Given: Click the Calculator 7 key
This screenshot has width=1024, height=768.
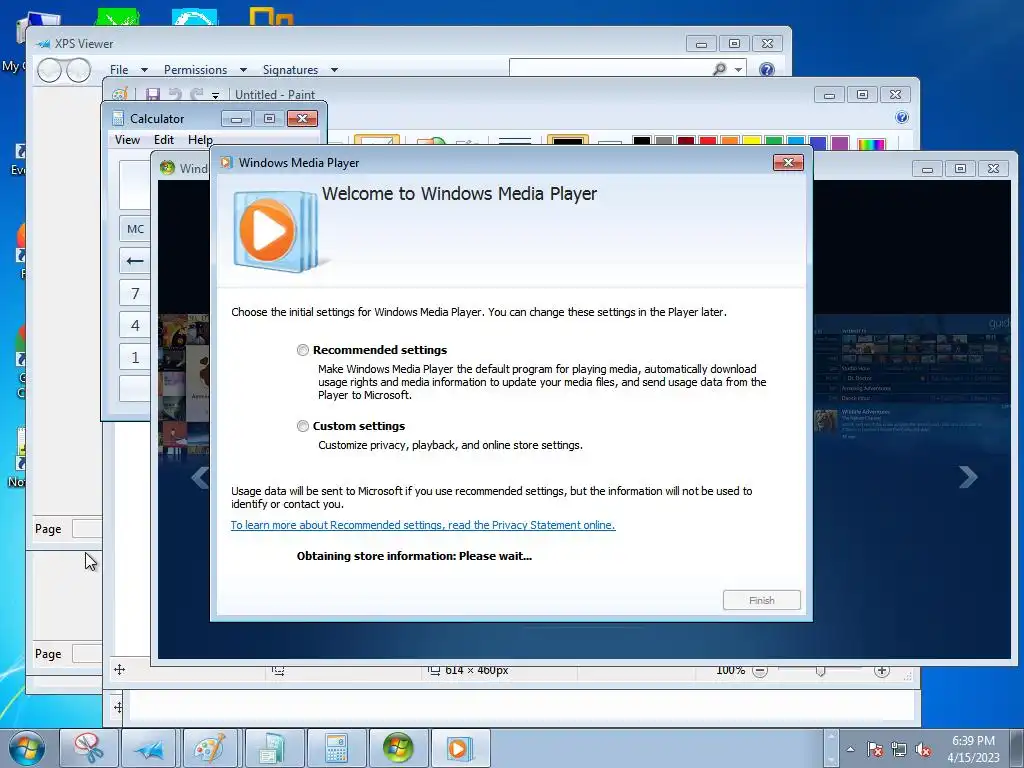Looking at the screenshot, I should coord(135,293).
